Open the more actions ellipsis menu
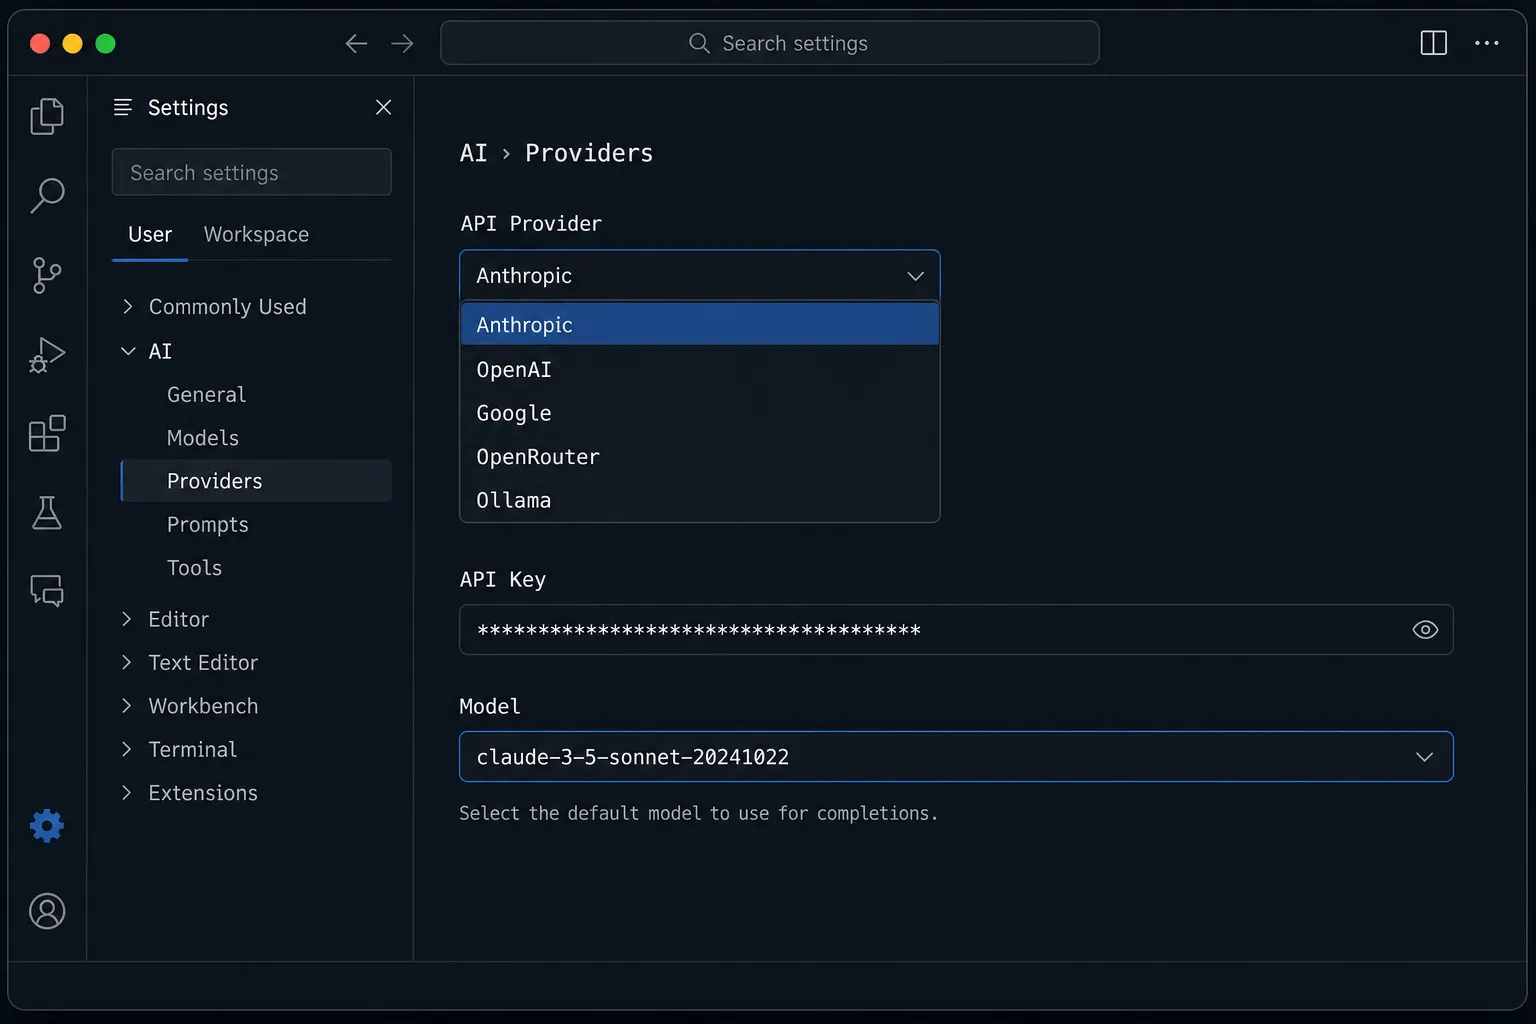1536x1024 pixels. click(1487, 43)
